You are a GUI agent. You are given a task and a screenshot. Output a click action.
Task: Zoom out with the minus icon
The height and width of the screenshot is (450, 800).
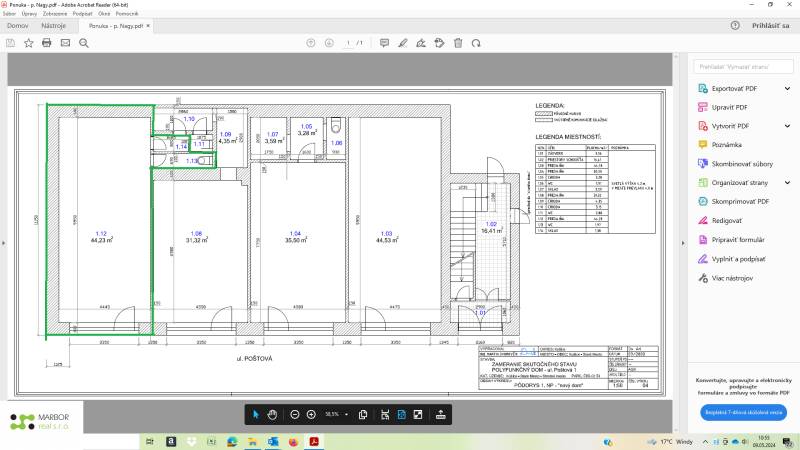295,414
